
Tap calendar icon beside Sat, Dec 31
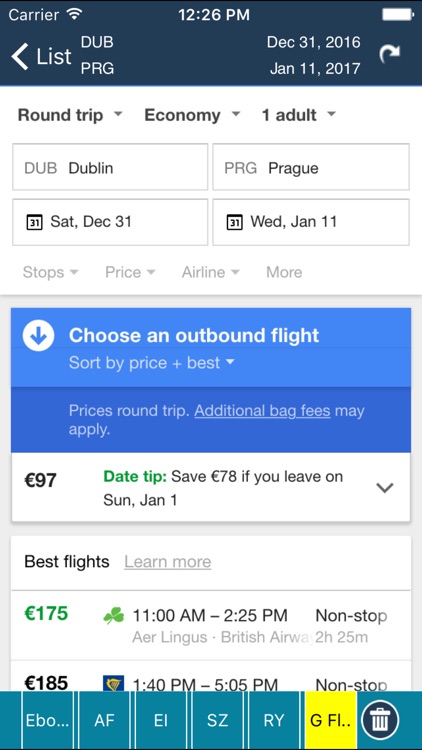[34, 222]
